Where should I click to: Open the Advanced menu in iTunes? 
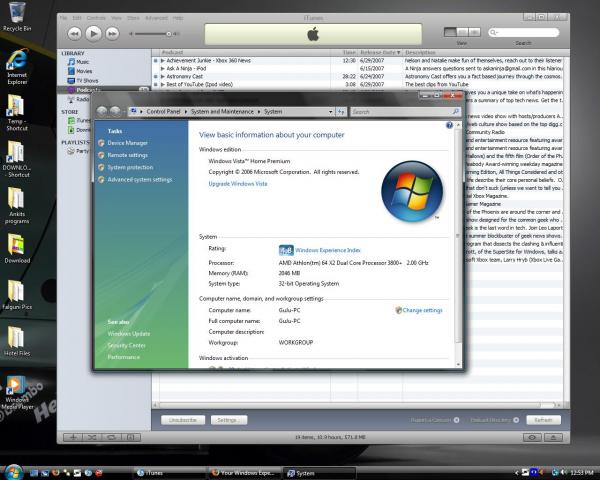pyautogui.click(x=156, y=18)
